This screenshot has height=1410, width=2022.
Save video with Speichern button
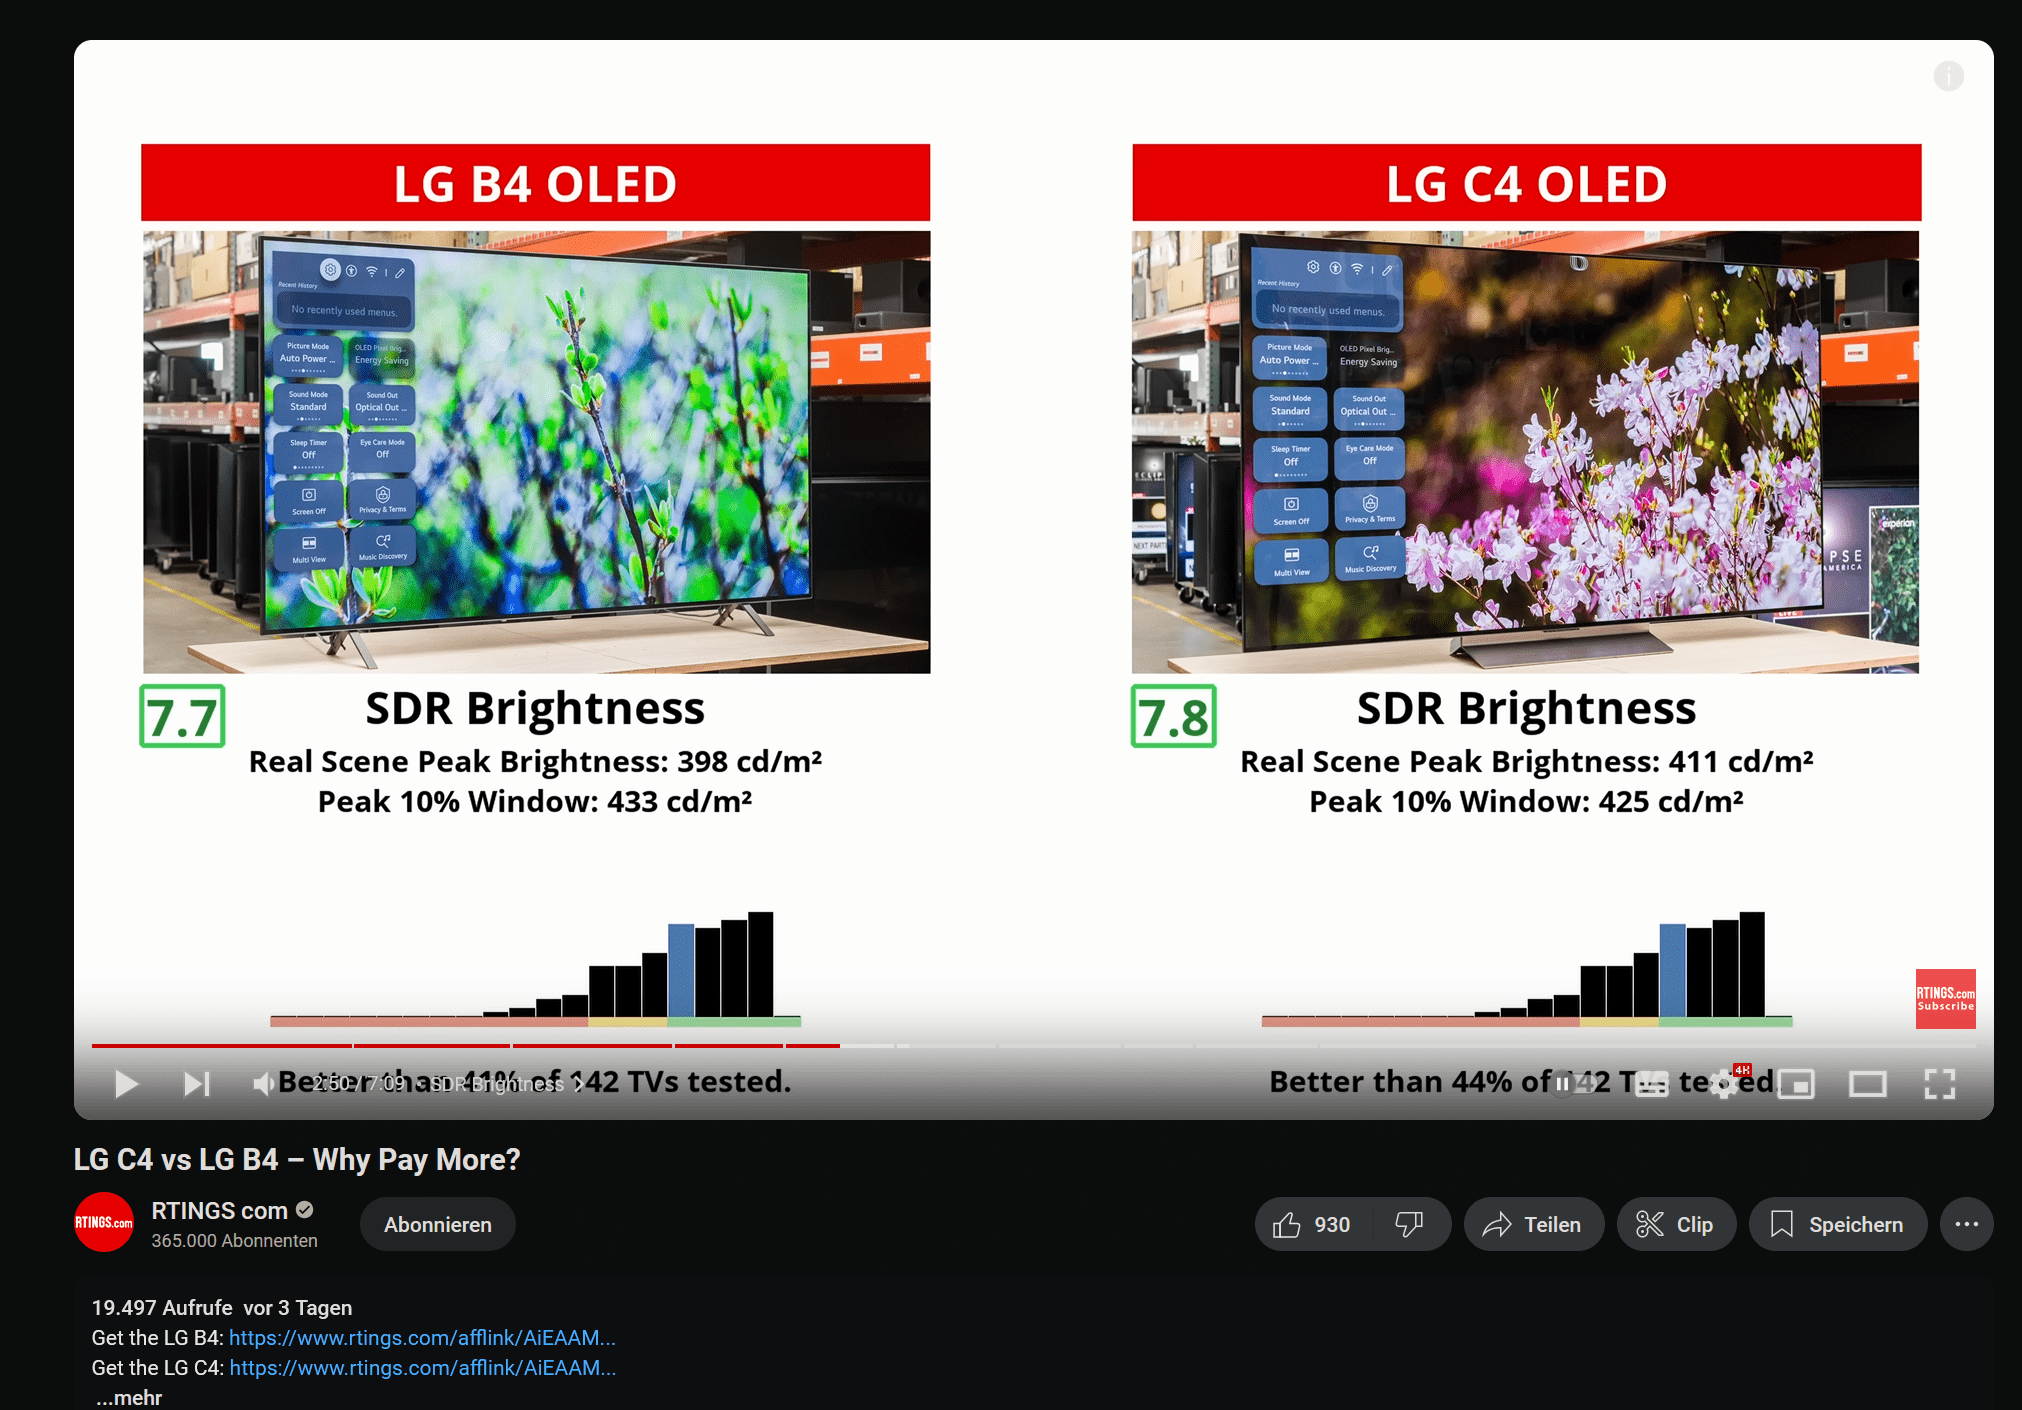[x=1838, y=1224]
